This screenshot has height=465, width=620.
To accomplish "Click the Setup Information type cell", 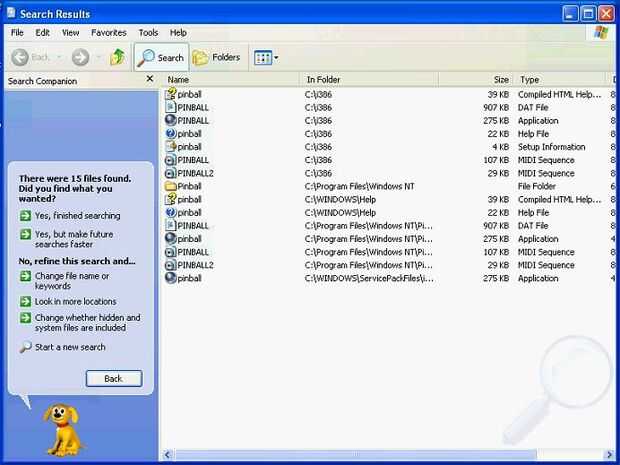I will click(x=551, y=147).
